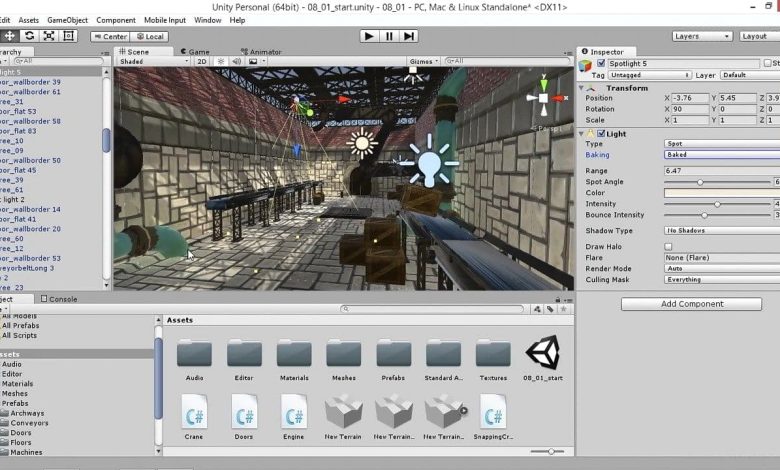The height and width of the screenshot is (470, 780).
Task: Toggle Spotlight 5 object active checkbox
Action: [x=601, y=63]
